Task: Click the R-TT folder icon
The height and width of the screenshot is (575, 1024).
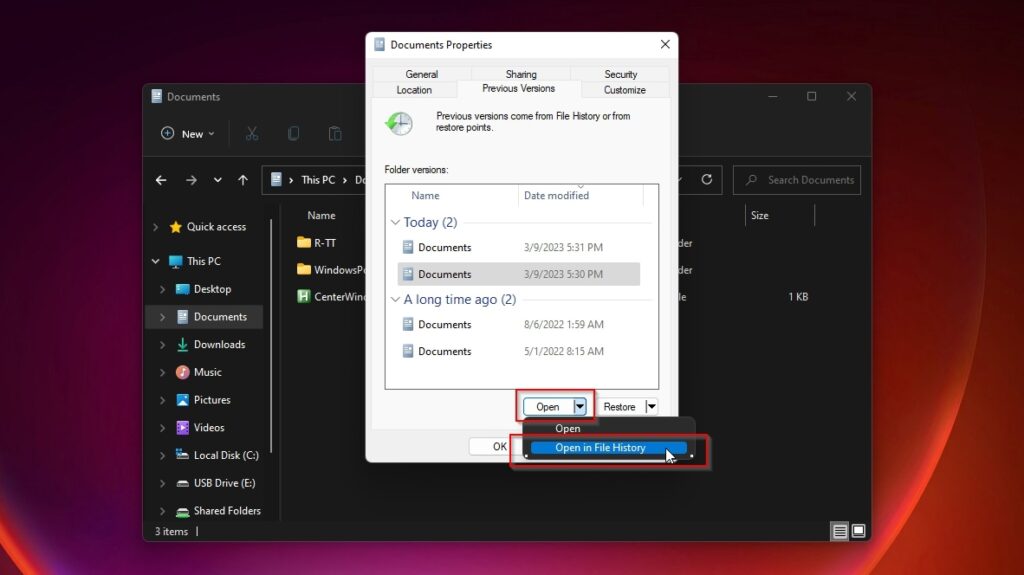Action: tap(304, 242)
